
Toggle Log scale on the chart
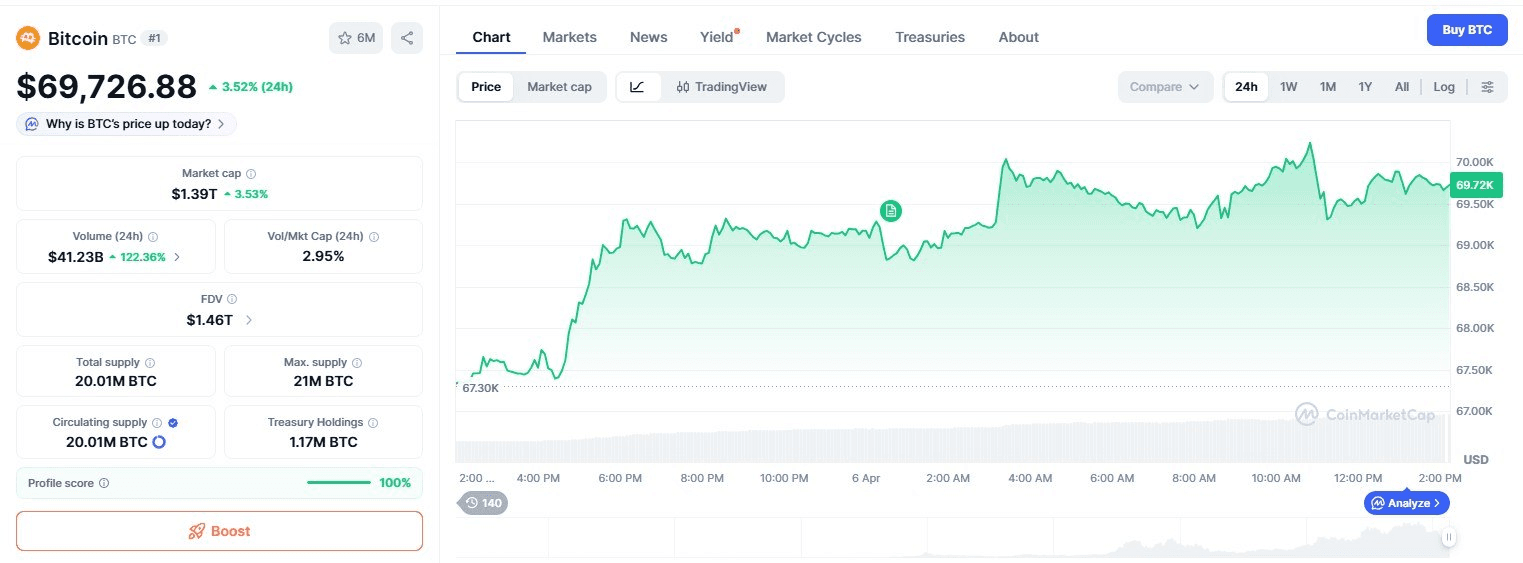pyautogui.click(x=1443, y=87)
